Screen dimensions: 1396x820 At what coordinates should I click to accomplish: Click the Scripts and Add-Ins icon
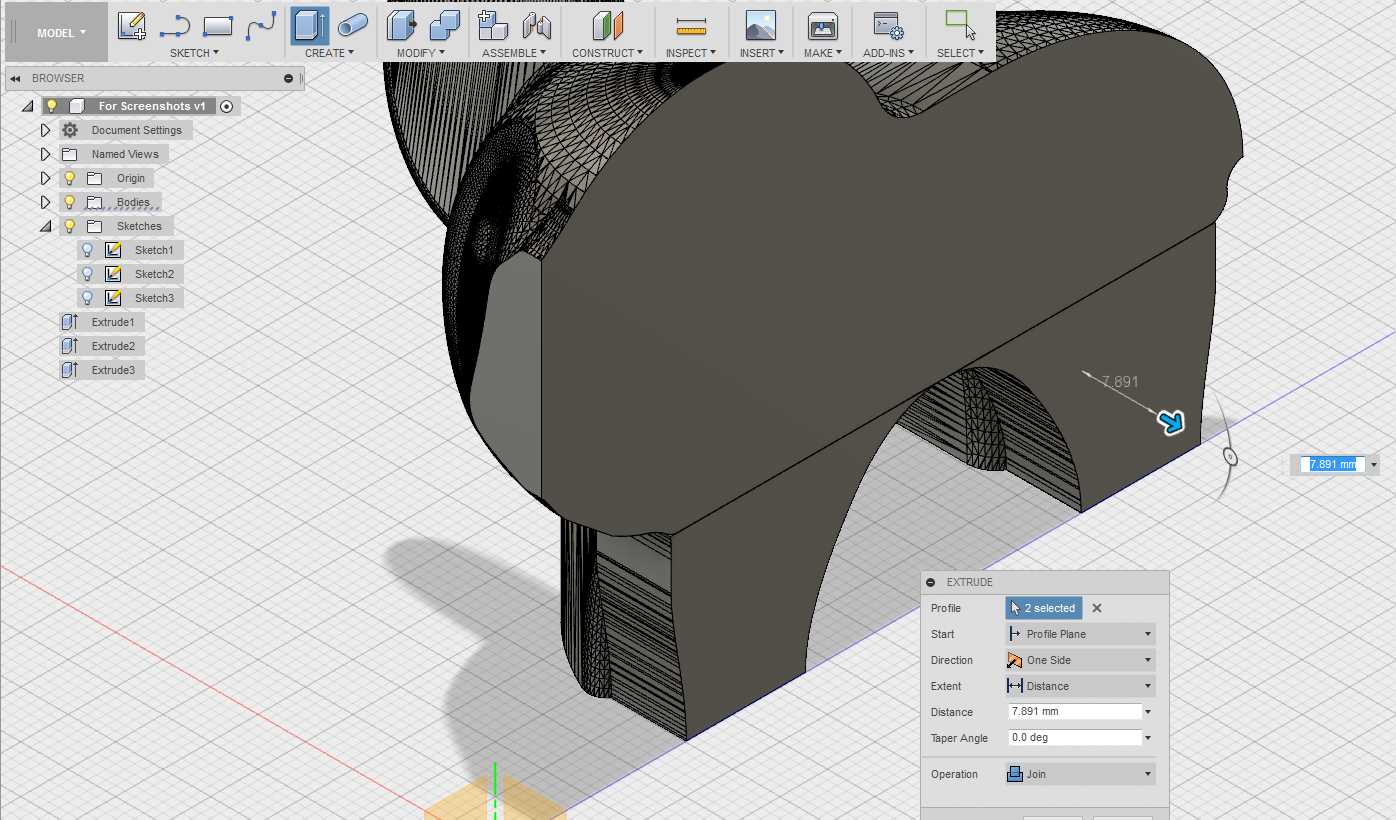888,26
